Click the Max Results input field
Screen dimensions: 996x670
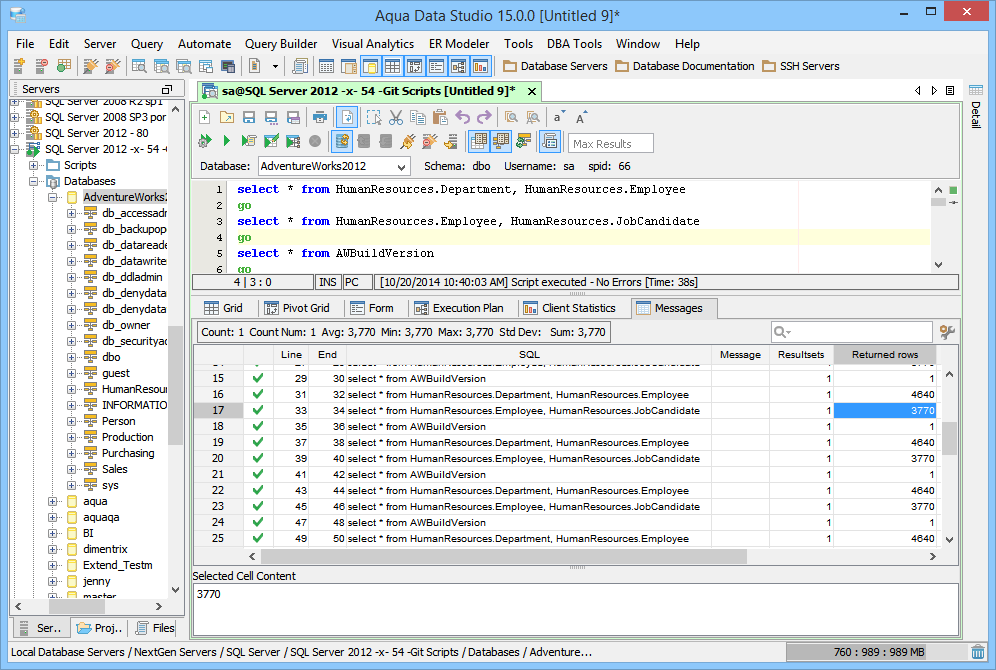(610, 143)
